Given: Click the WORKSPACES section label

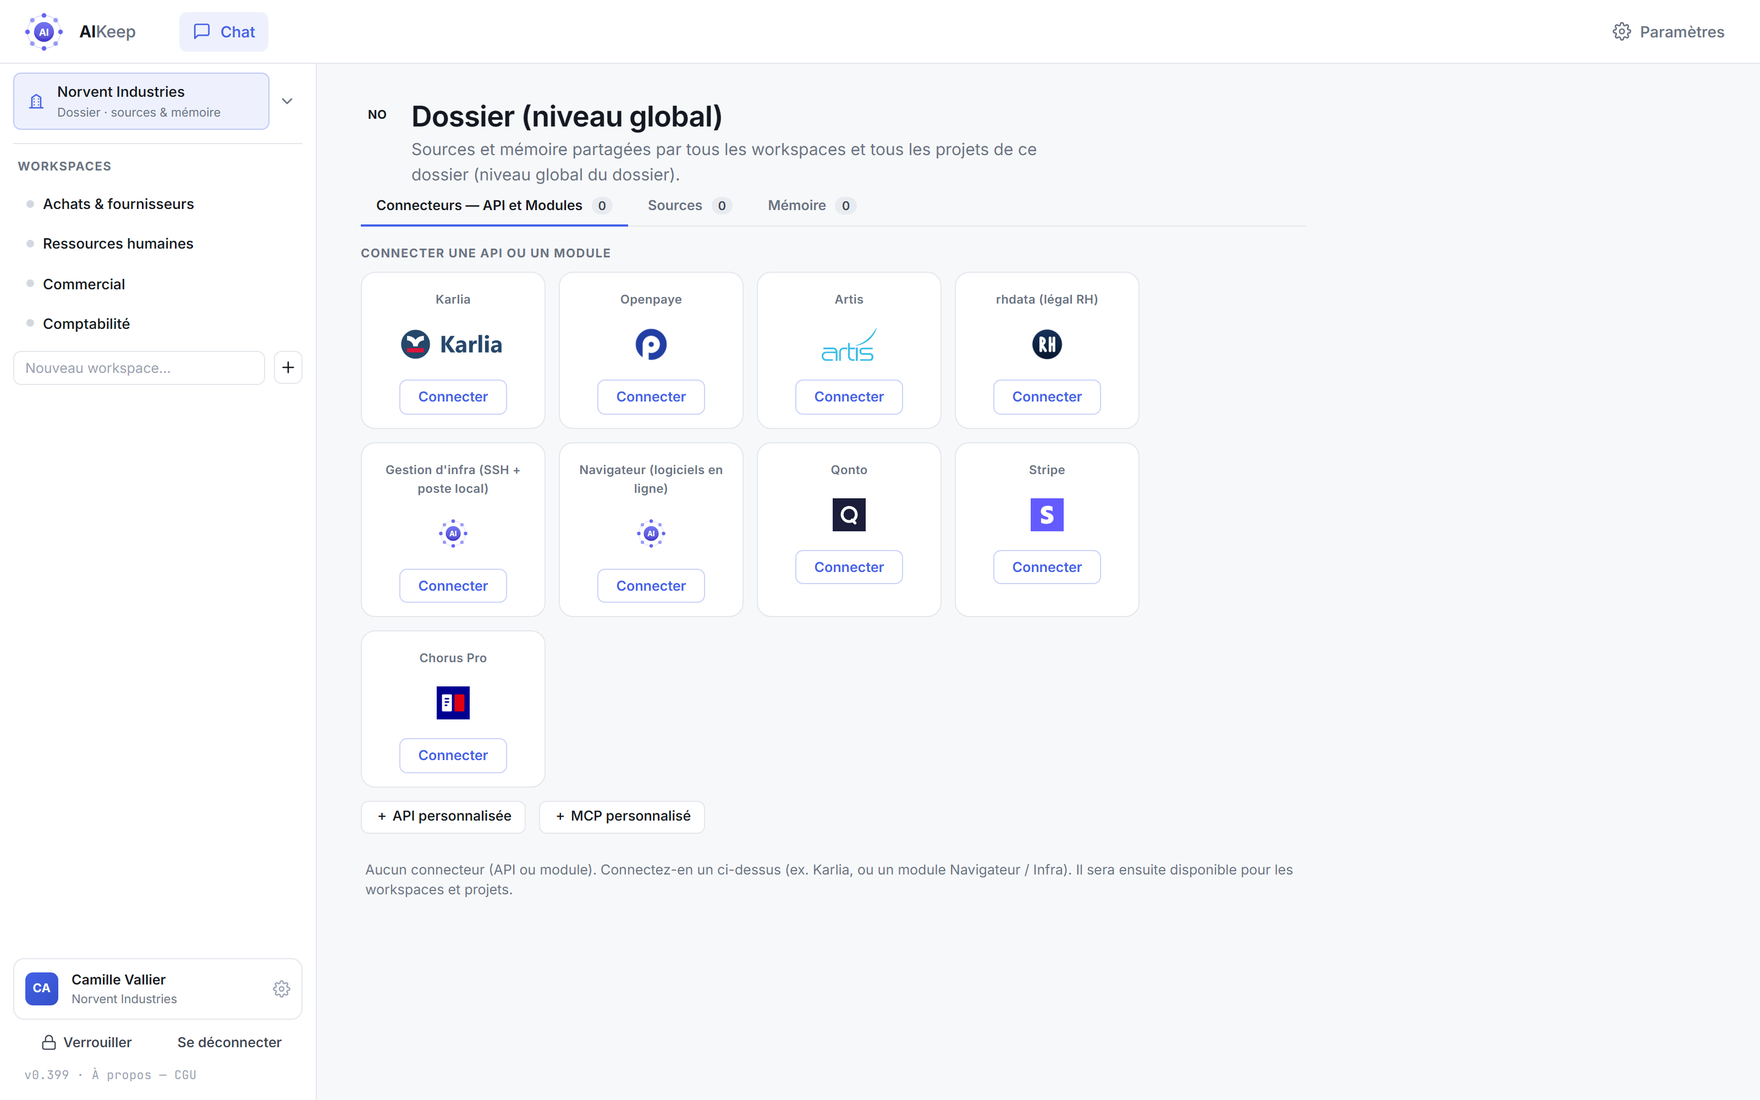Looking at the screenshot, I should pos(64,166).
